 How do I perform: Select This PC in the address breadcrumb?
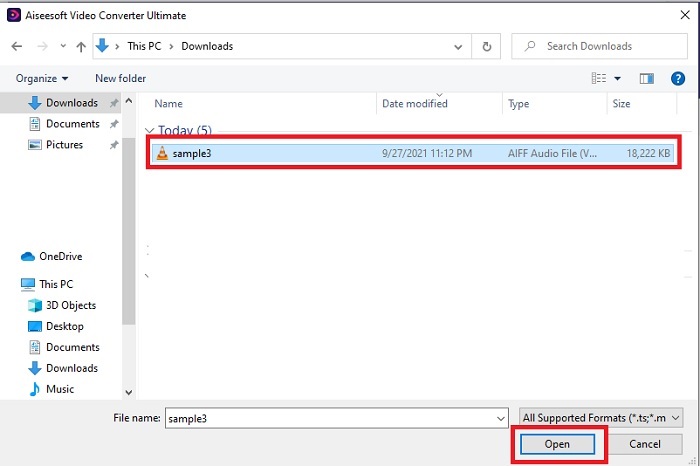pyautogui.click(x=144, y=46)
